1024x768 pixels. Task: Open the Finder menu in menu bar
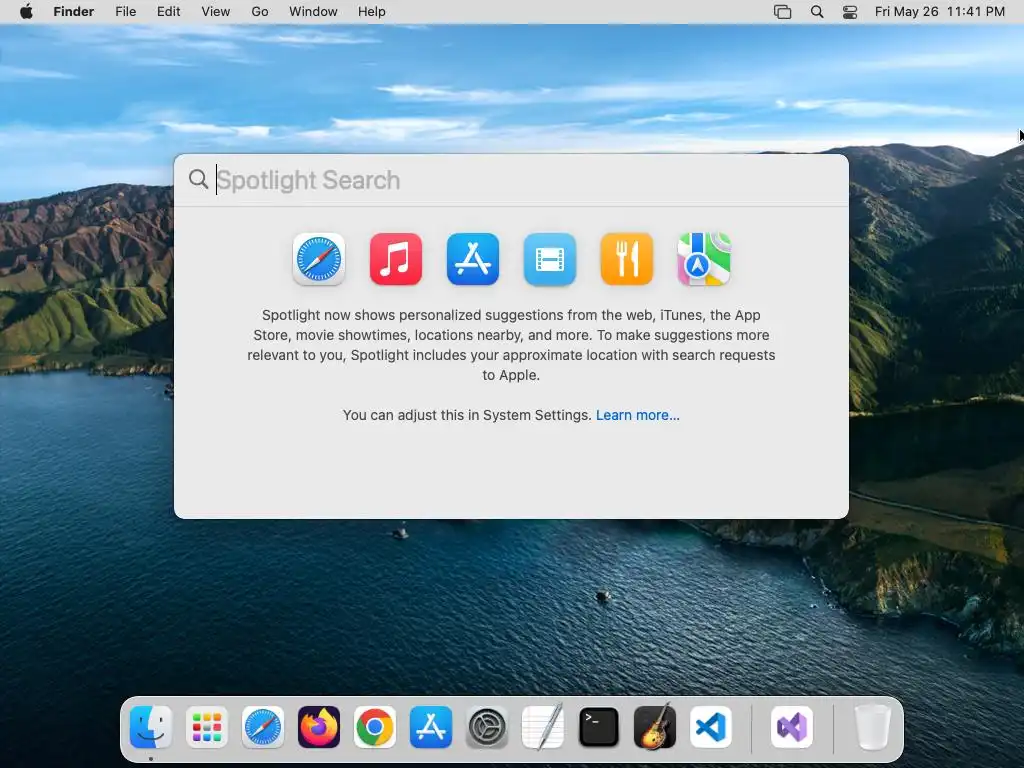74,12
